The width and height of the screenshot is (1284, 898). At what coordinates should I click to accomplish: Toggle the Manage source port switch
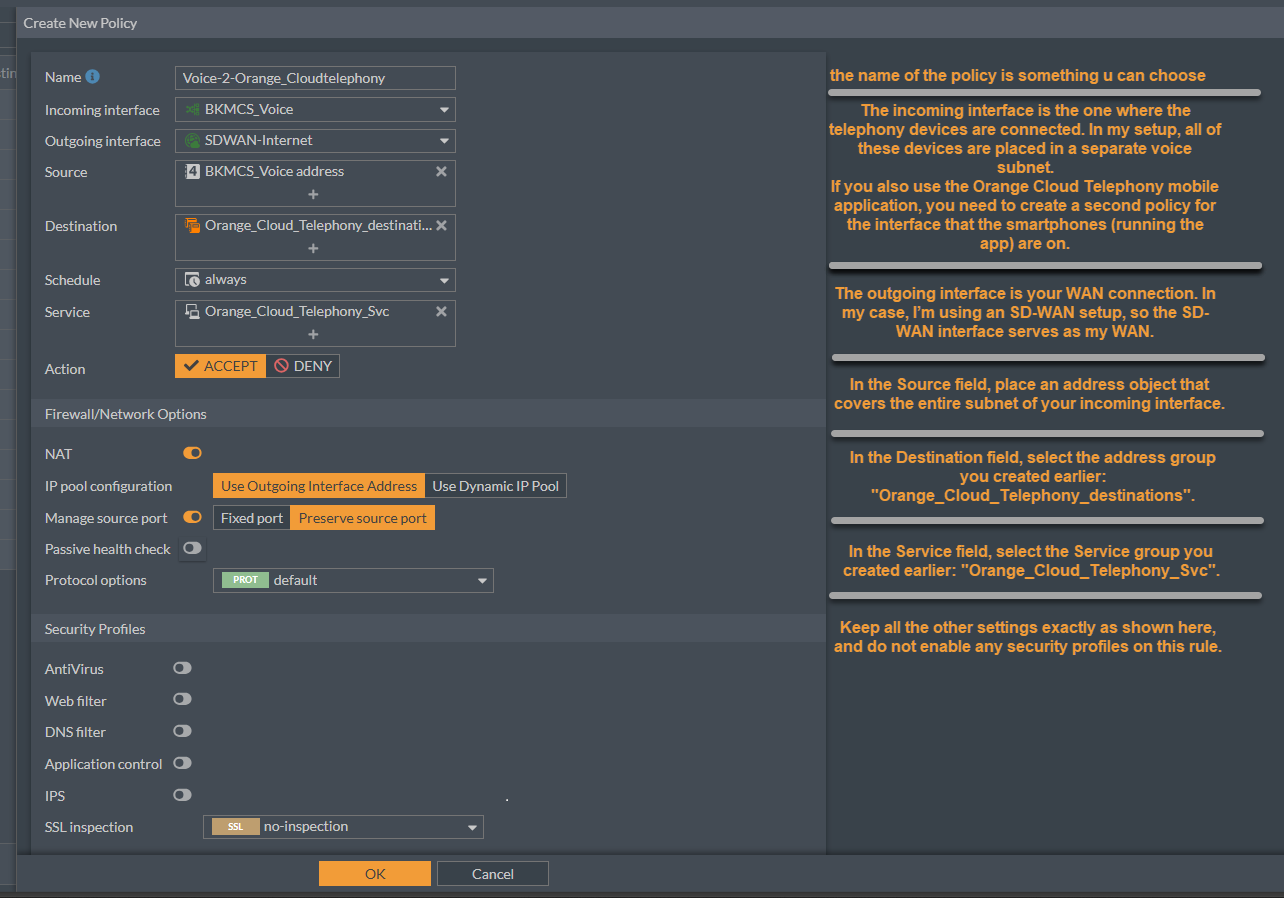click(x=193, y=517)
